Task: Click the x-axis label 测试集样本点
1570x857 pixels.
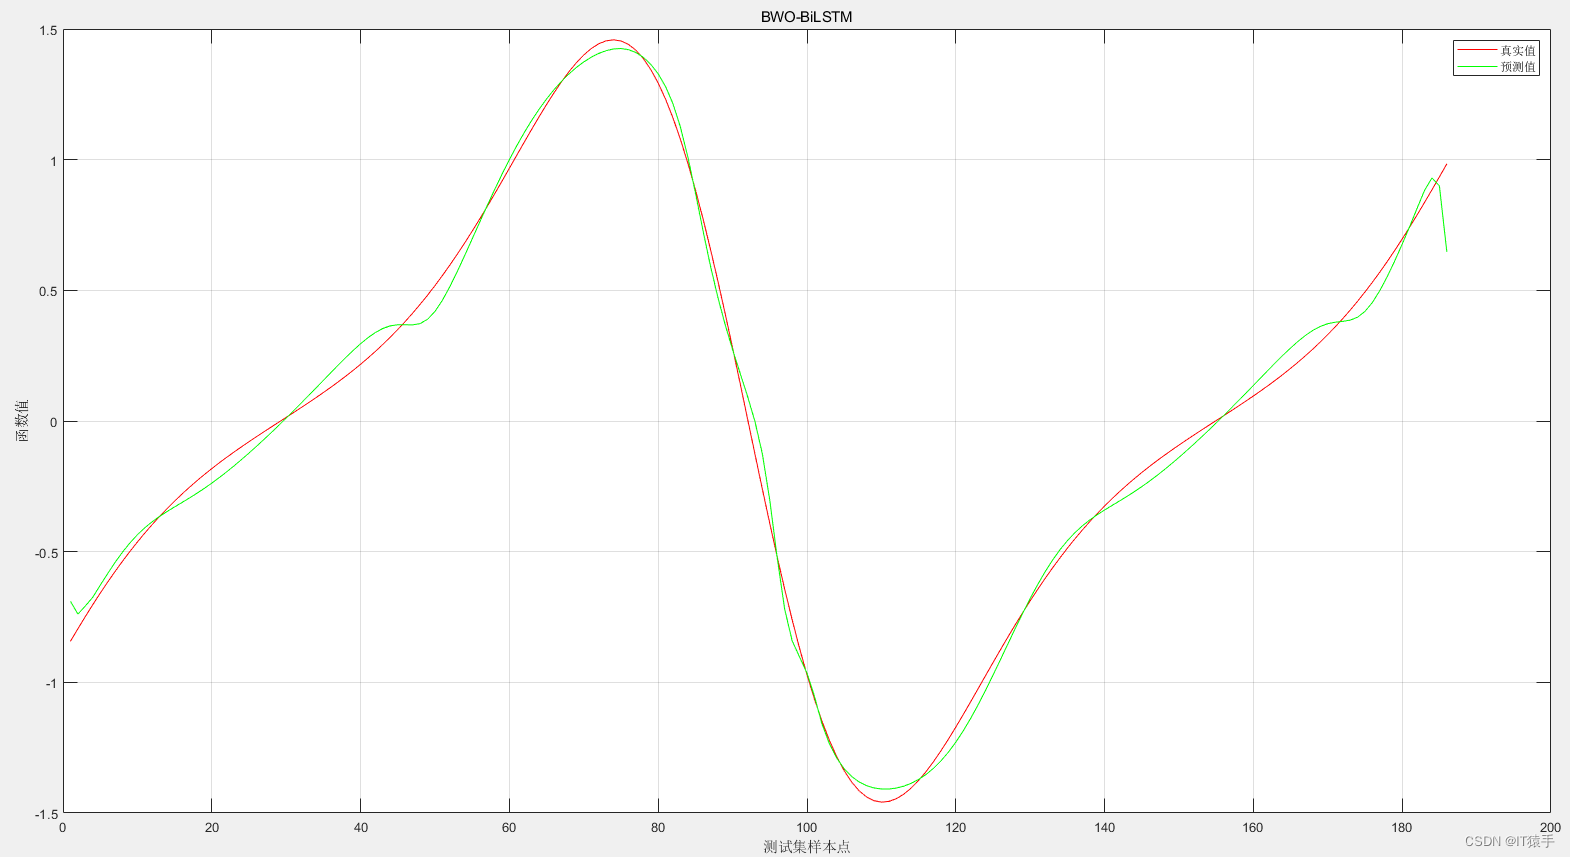Action: point(806,846)
